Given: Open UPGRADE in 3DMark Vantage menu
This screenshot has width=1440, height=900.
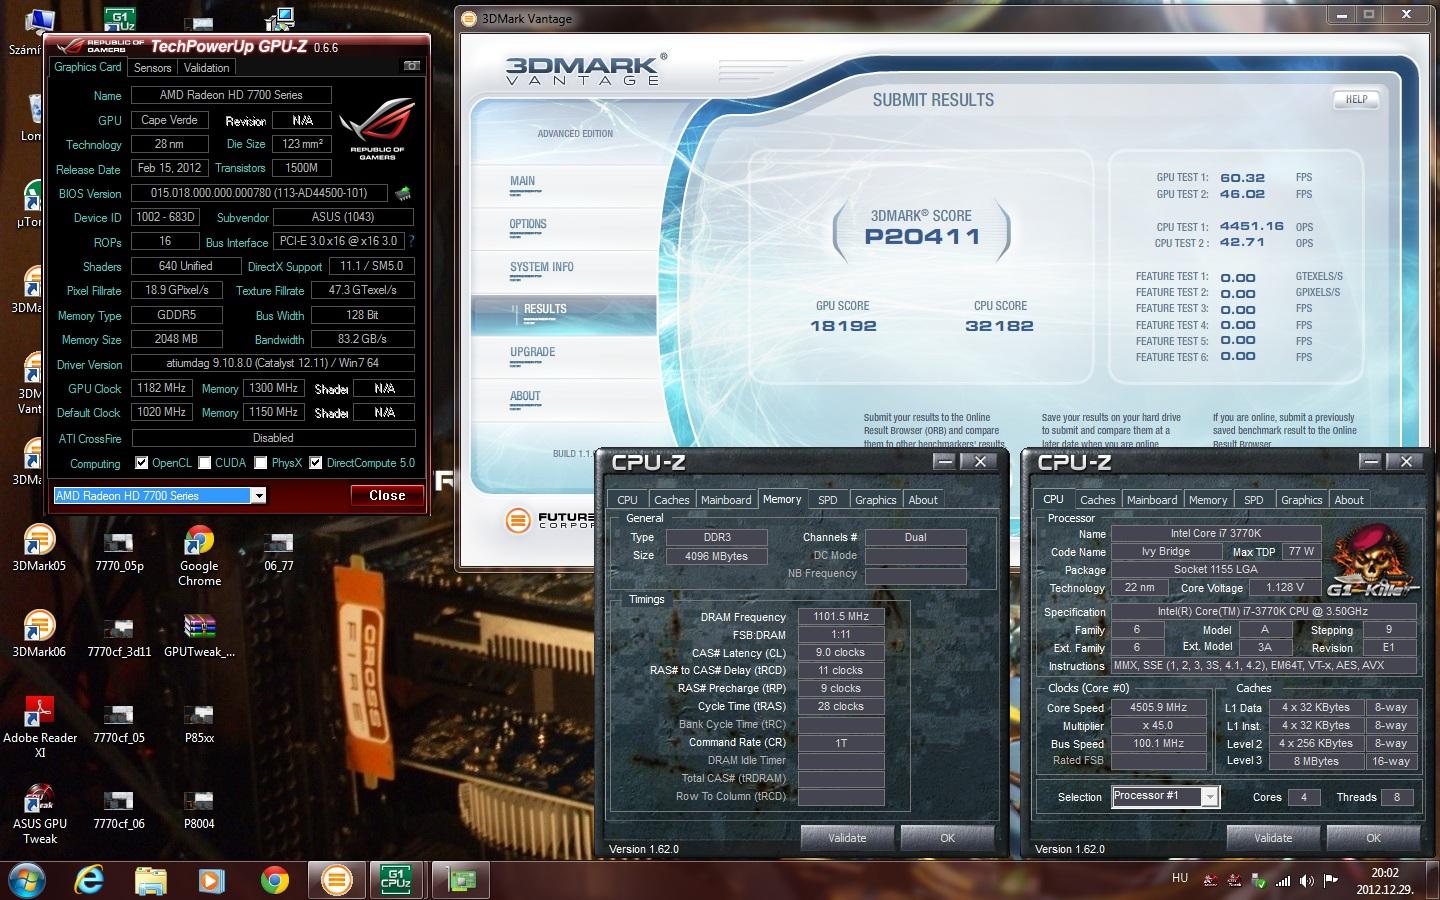Looking at the screenshot, I should [532, 352].
